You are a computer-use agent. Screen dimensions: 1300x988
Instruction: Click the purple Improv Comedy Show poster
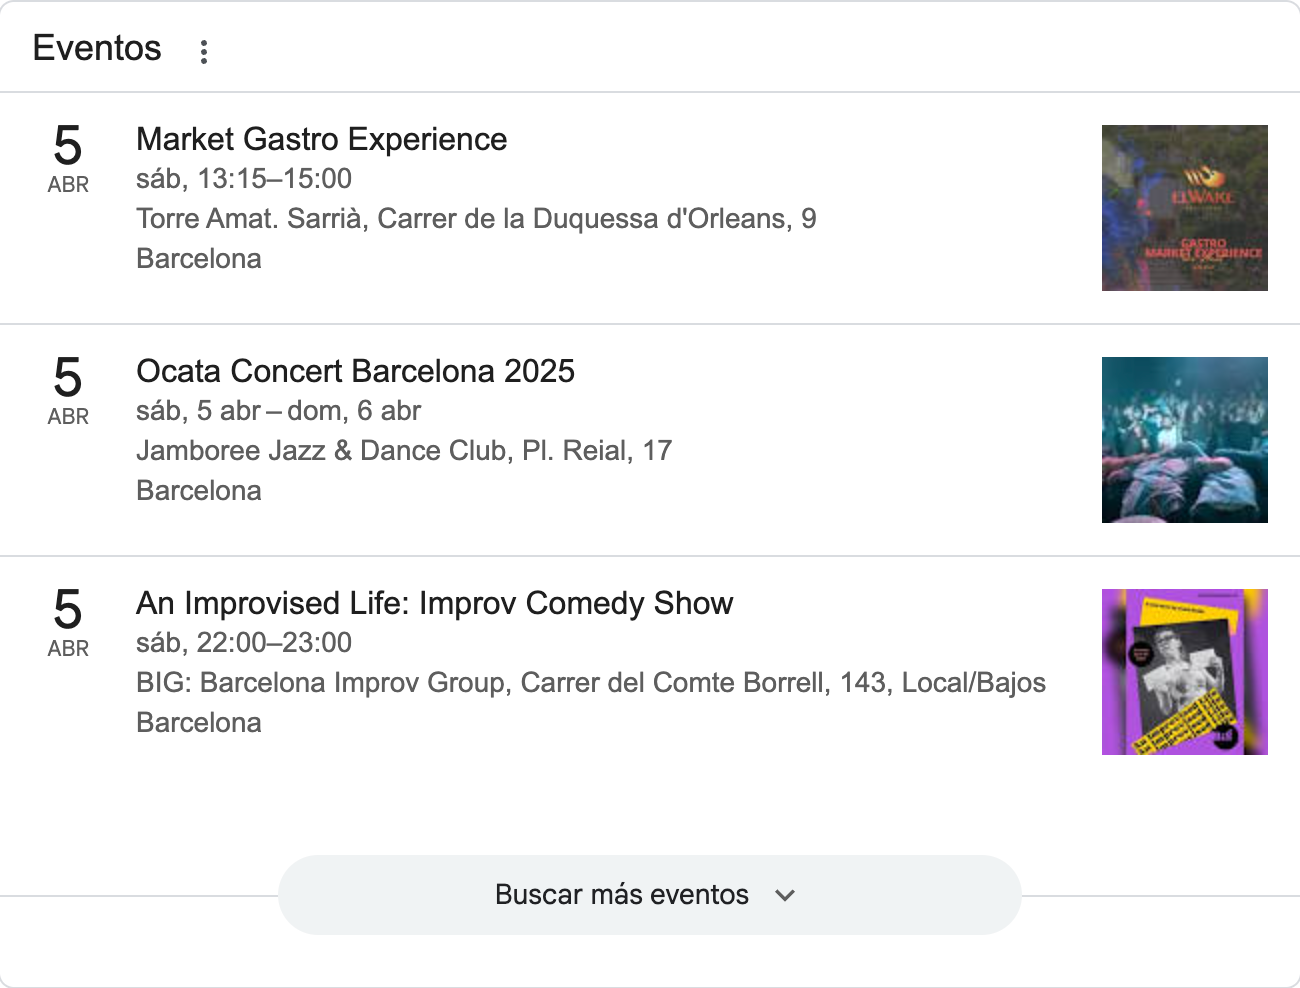pyautogui.click(x=1184, y=672)
